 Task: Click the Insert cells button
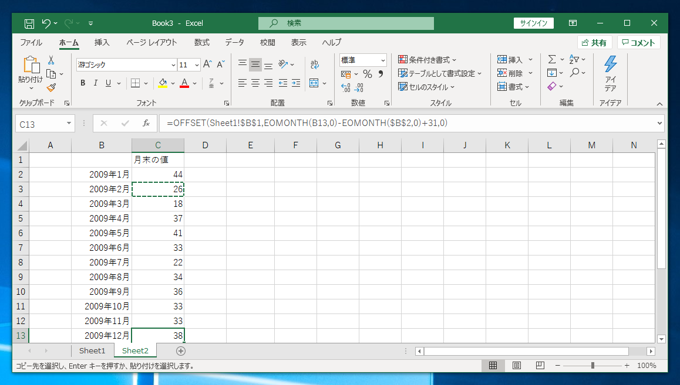(510, 60)
